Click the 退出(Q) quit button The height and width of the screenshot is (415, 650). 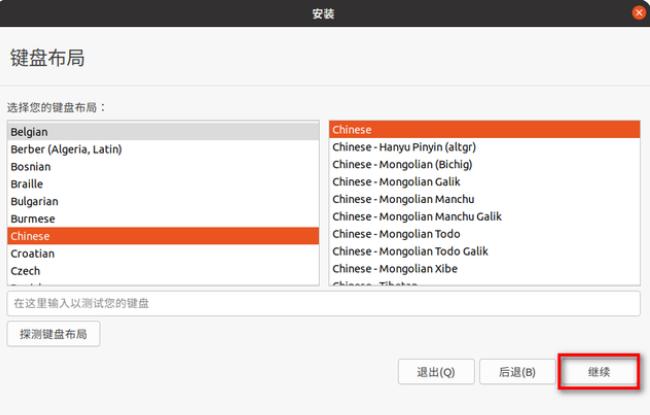point(436,372)
